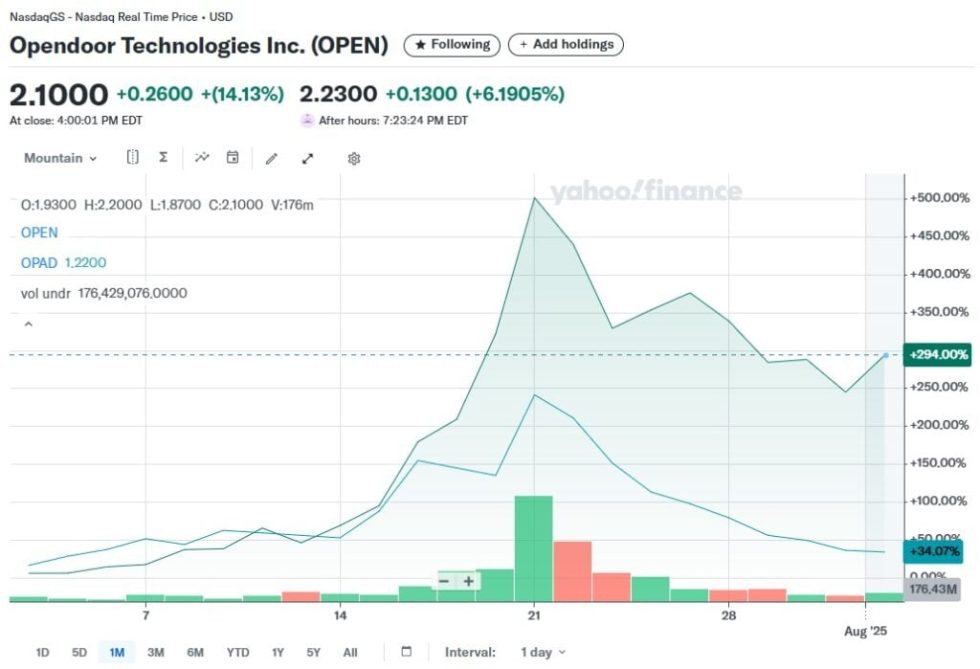This screenshot has height=669, width=980.
Task: Zoom in with the plus button
Action: (x=467, y=581)
